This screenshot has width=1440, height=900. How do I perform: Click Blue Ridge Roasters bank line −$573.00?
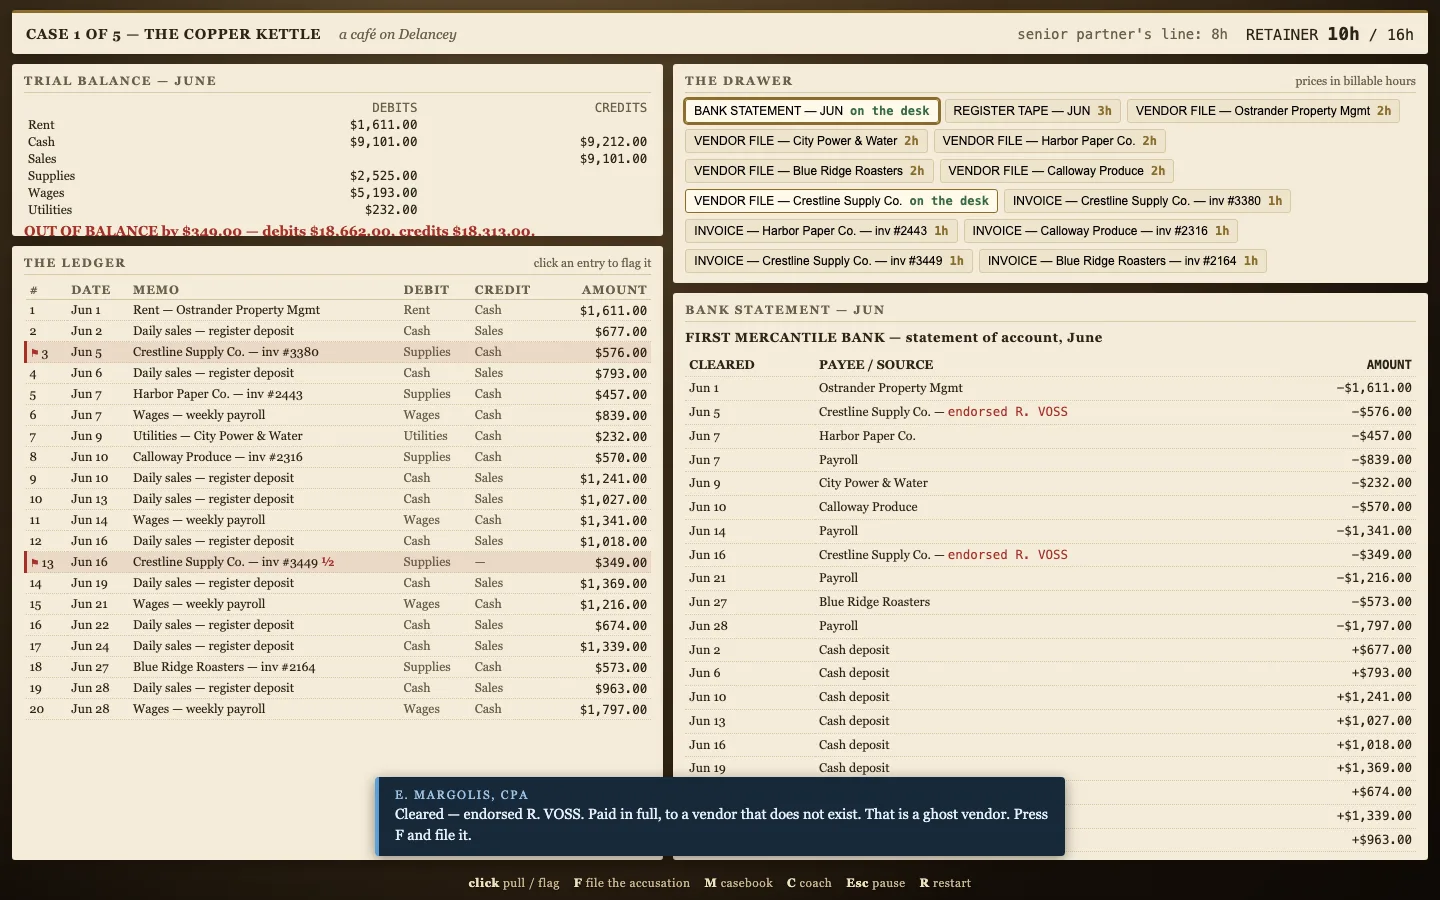click(x=1050, y=602)
